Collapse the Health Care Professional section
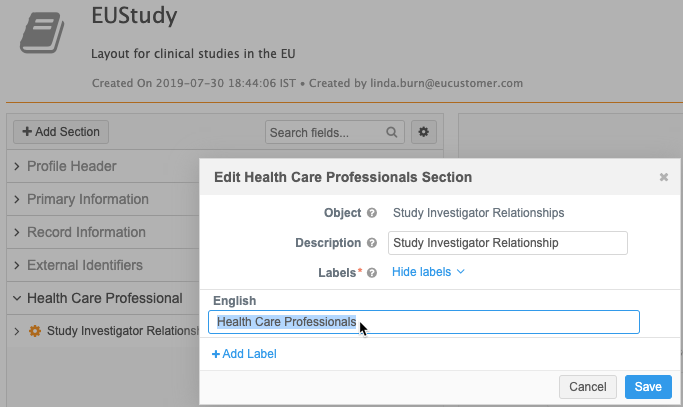The width and height of the screenshot is (683, 407). (x=17, y=298)
